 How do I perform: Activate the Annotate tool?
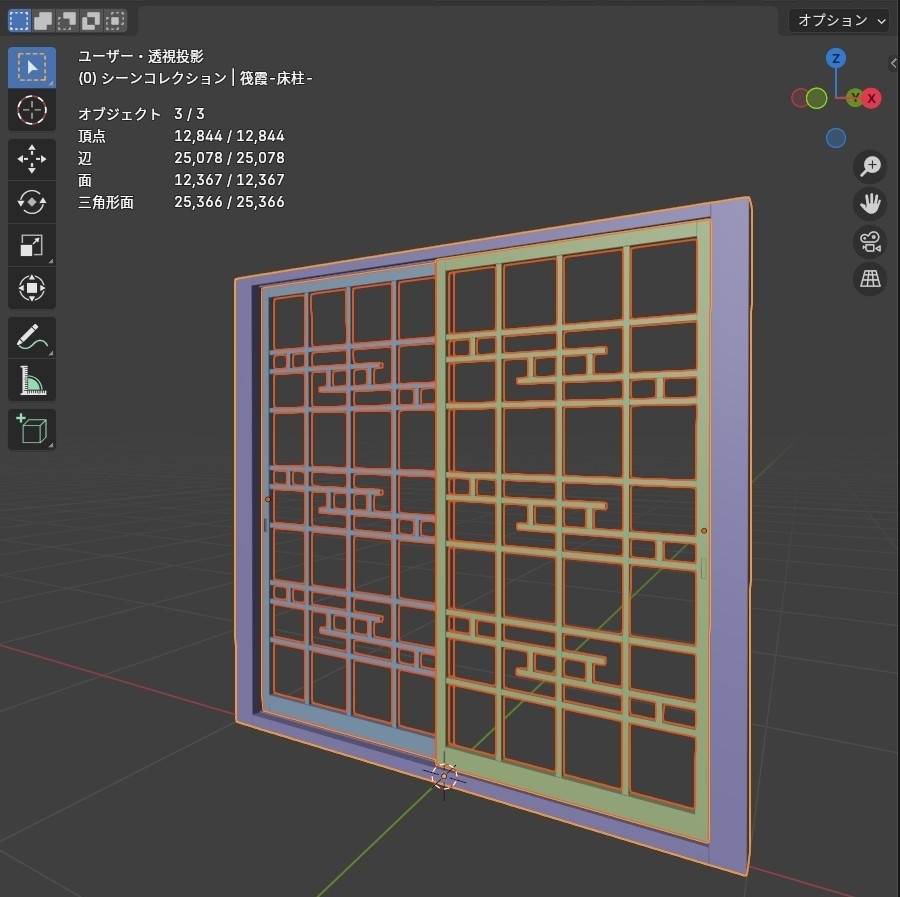(31, 337)
